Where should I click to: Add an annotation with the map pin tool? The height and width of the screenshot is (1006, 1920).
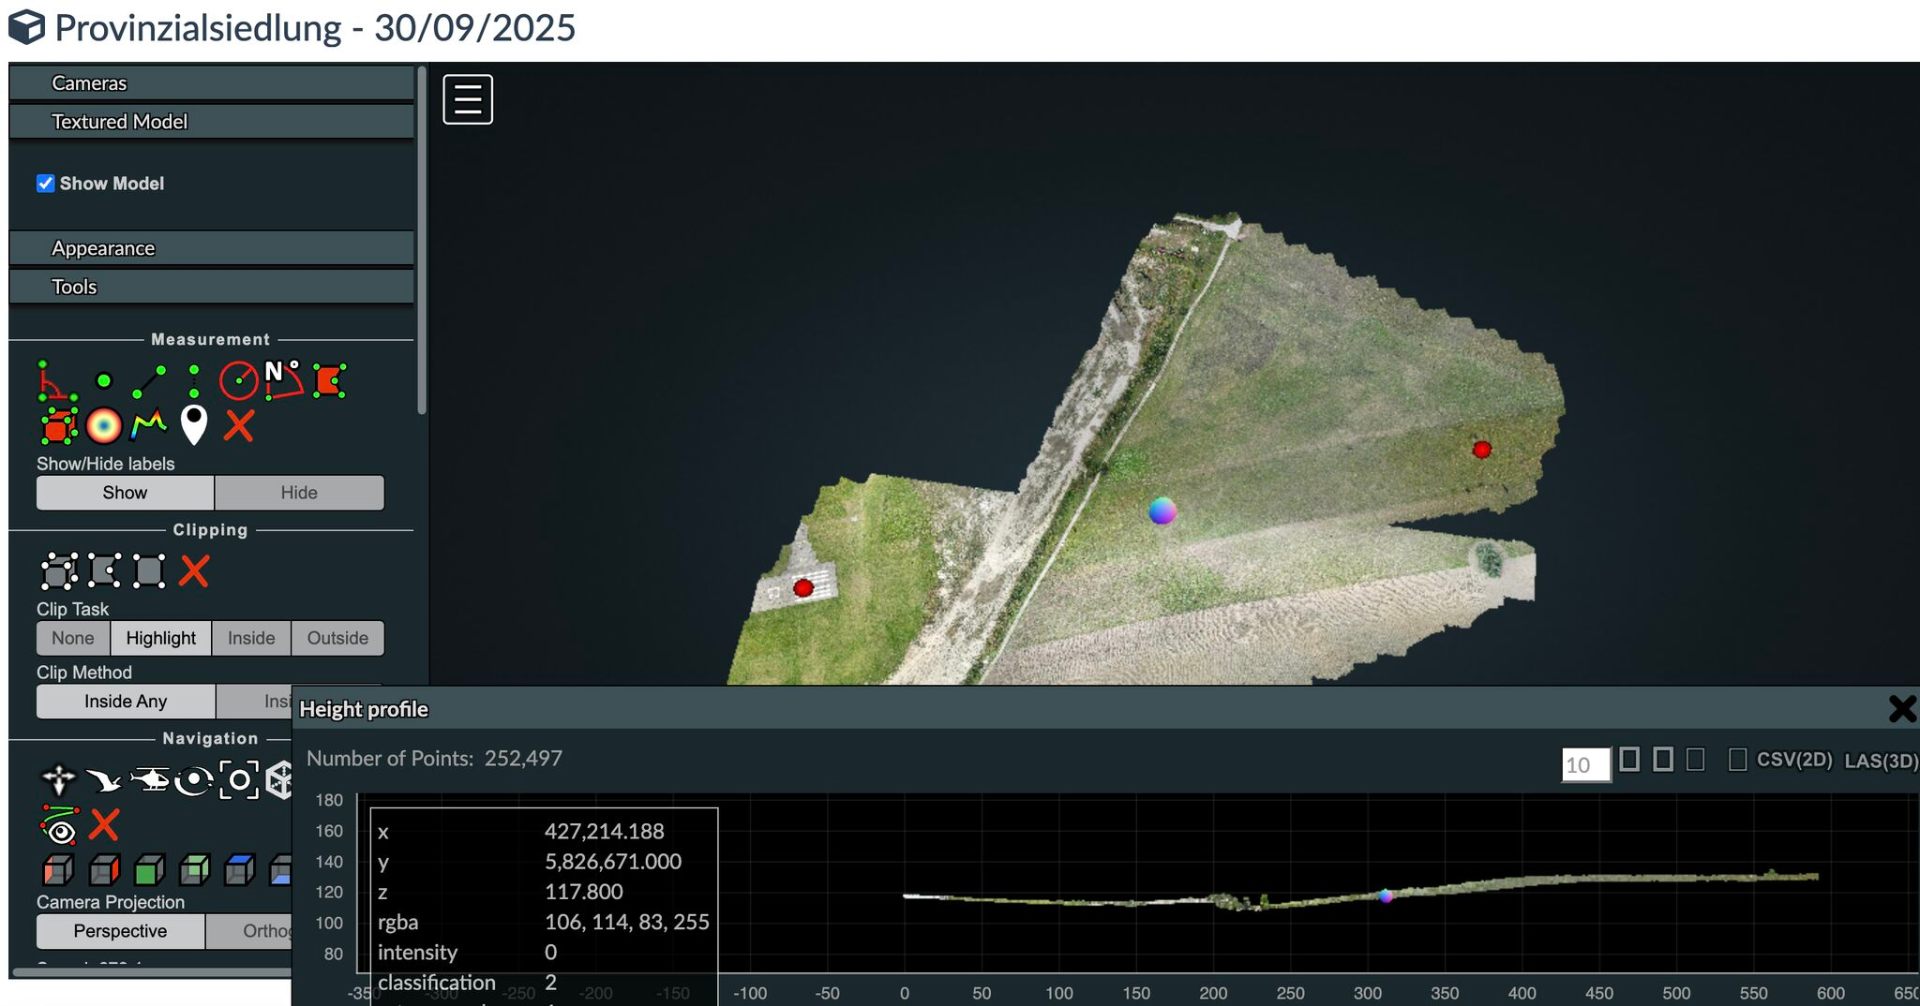(194, 426)
